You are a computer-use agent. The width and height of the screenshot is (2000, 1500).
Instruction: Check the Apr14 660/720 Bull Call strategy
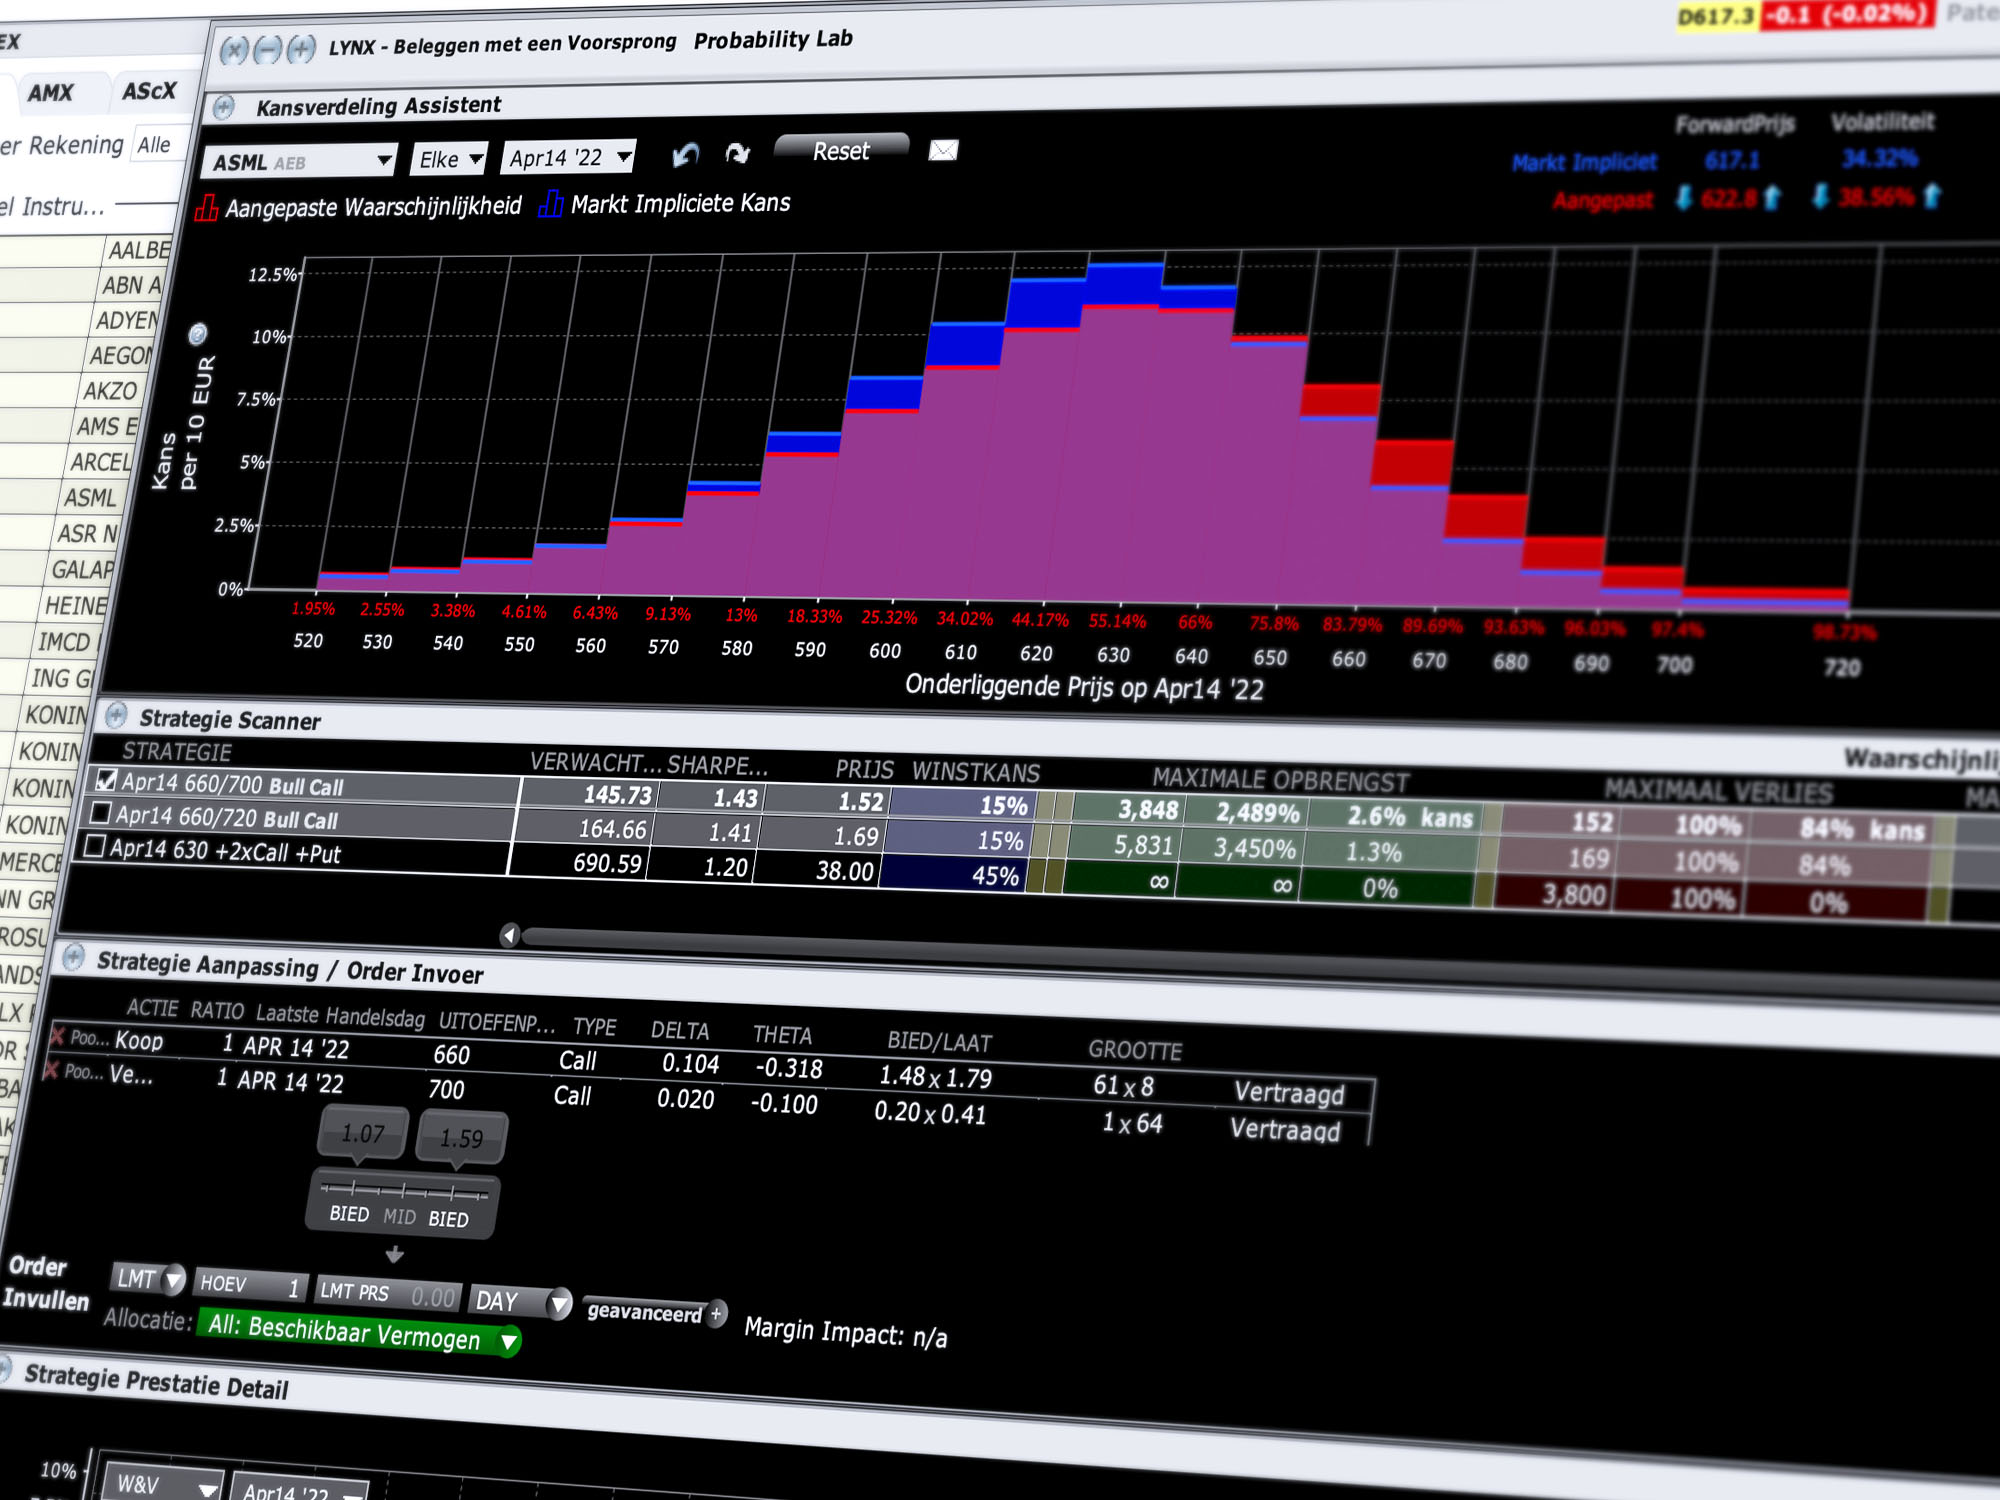(100, 812)
